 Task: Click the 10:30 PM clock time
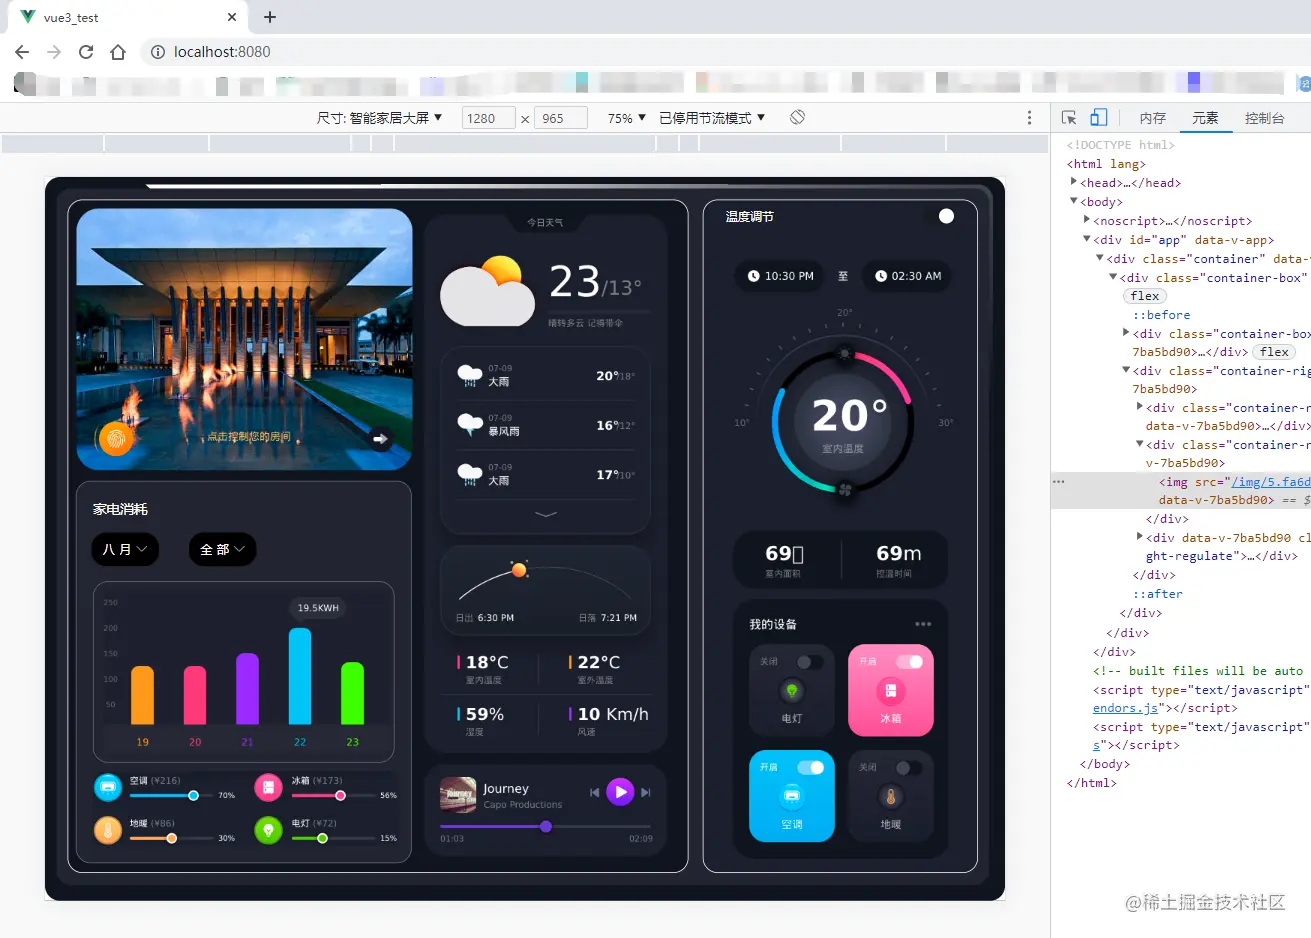[x=781, y=276]
